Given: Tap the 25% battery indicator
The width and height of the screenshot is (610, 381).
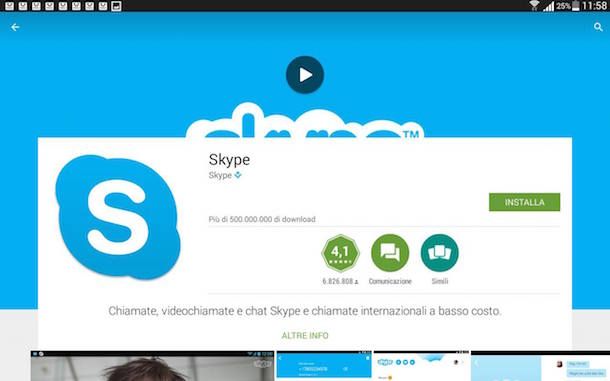Looking at the screenshot, I should click(568, 6).
